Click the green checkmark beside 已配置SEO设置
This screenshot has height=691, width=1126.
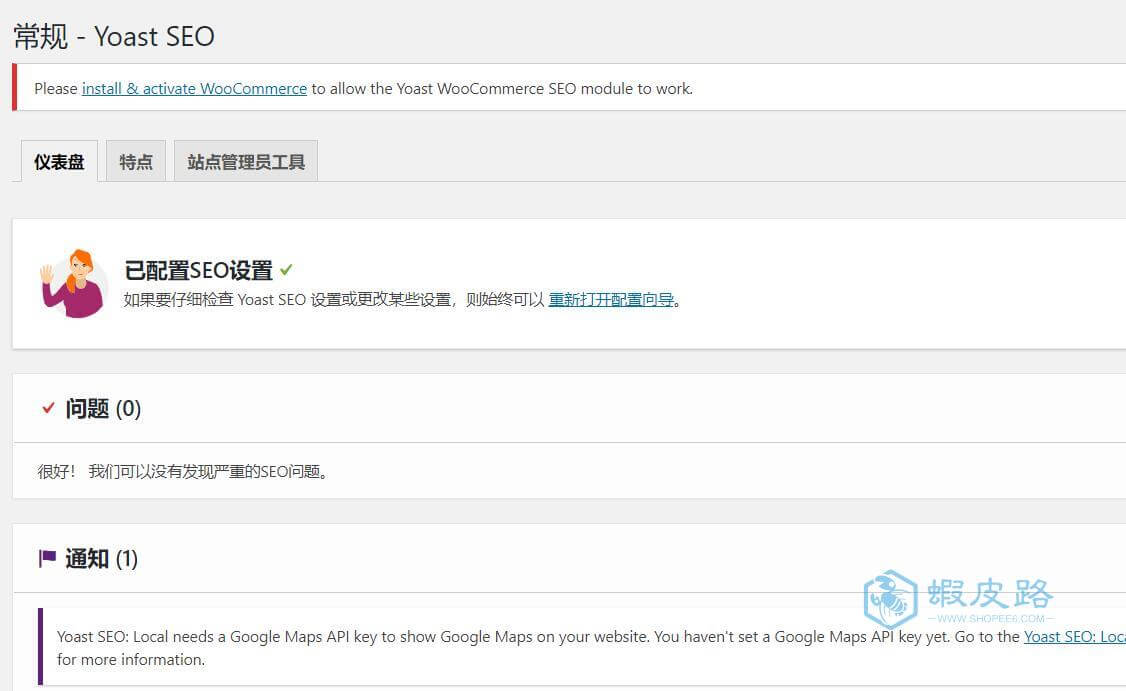[286, 270]
